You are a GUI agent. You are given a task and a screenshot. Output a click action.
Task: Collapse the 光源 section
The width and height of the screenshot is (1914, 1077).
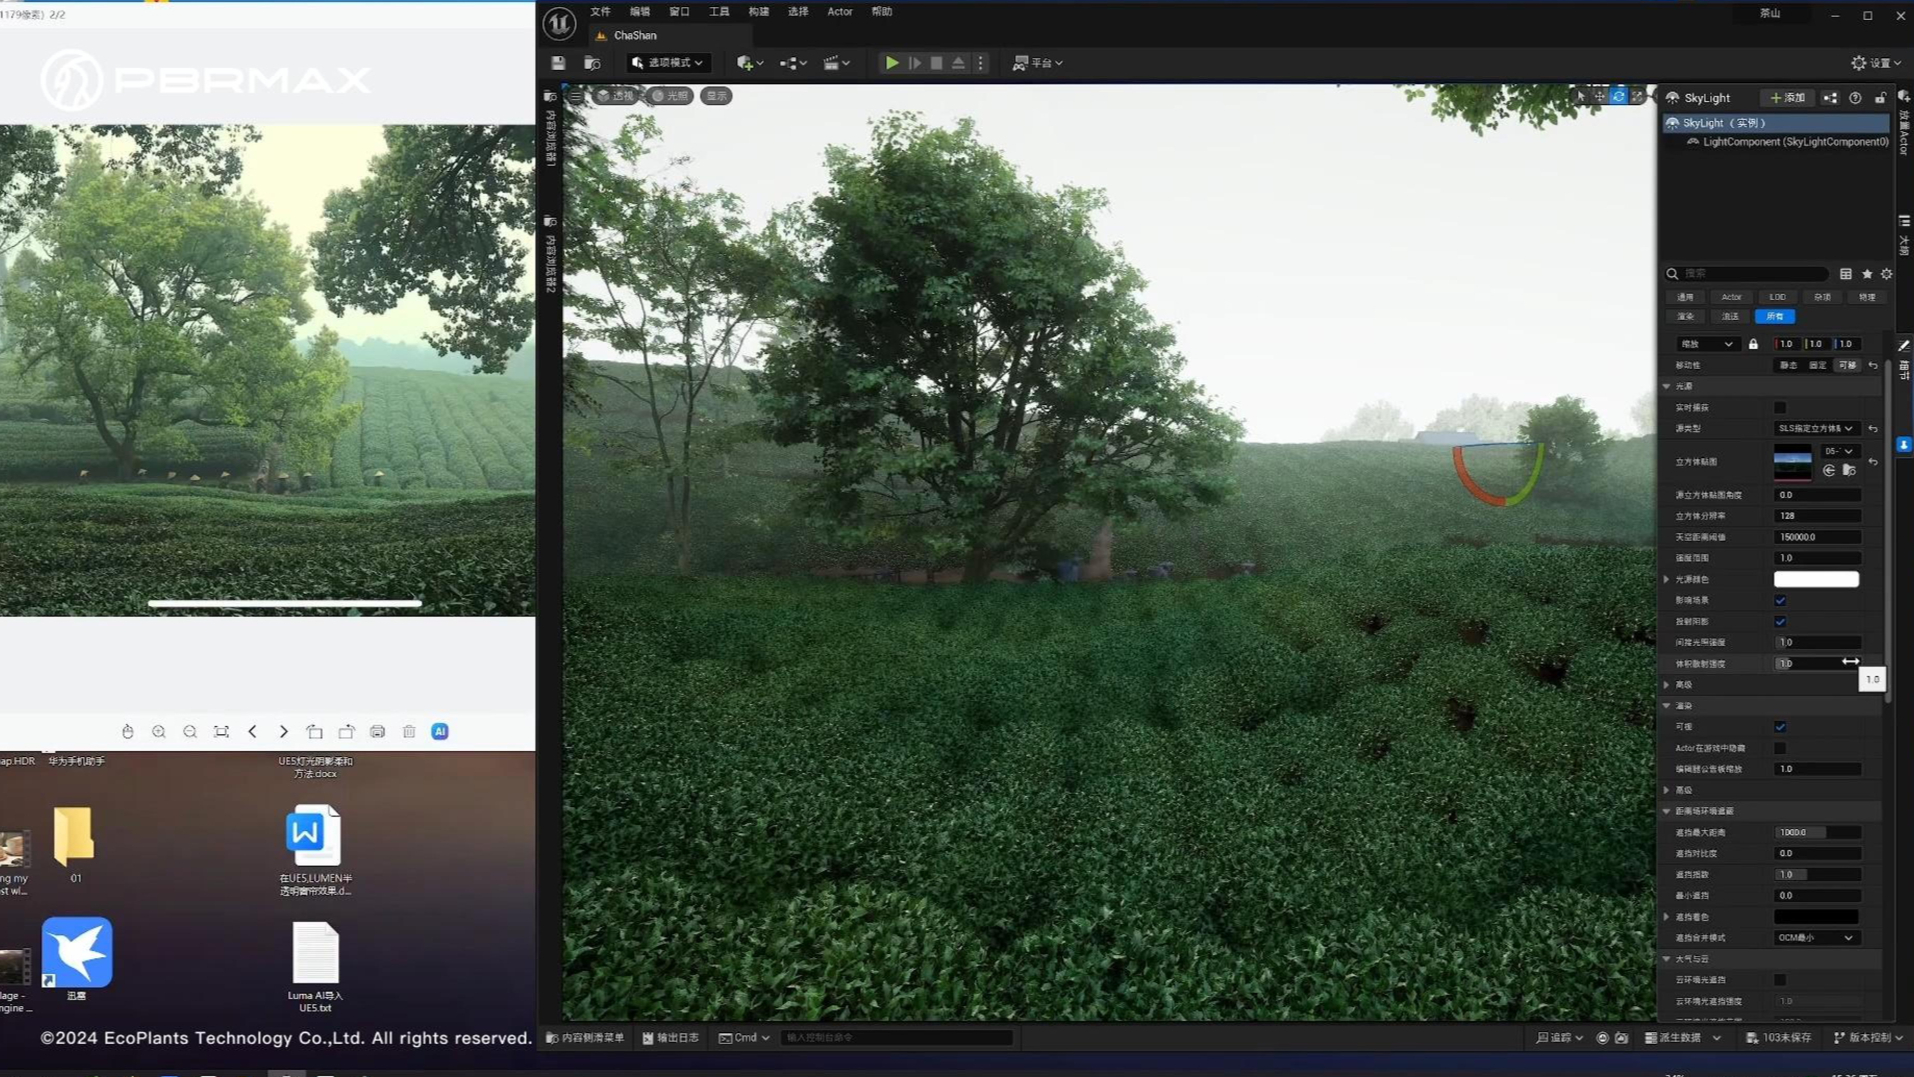[x=1667, y=386]
